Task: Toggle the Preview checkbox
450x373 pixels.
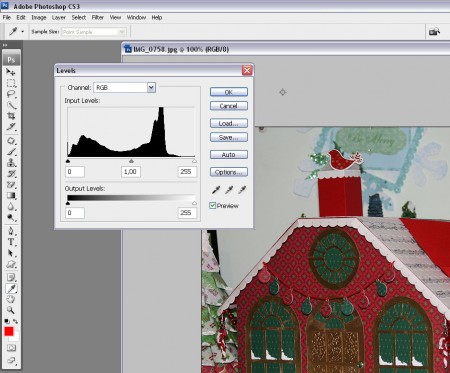Action: click(x=212, y=205)
